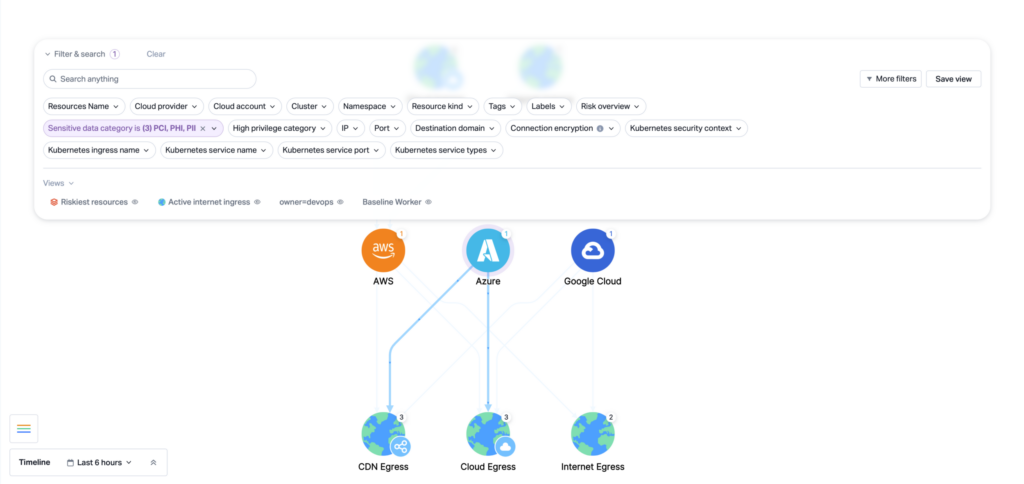The width and height of the screenshot is (1024, 484).
Task: Open the Risk overview filter dropdown
Action: (611, 106)
